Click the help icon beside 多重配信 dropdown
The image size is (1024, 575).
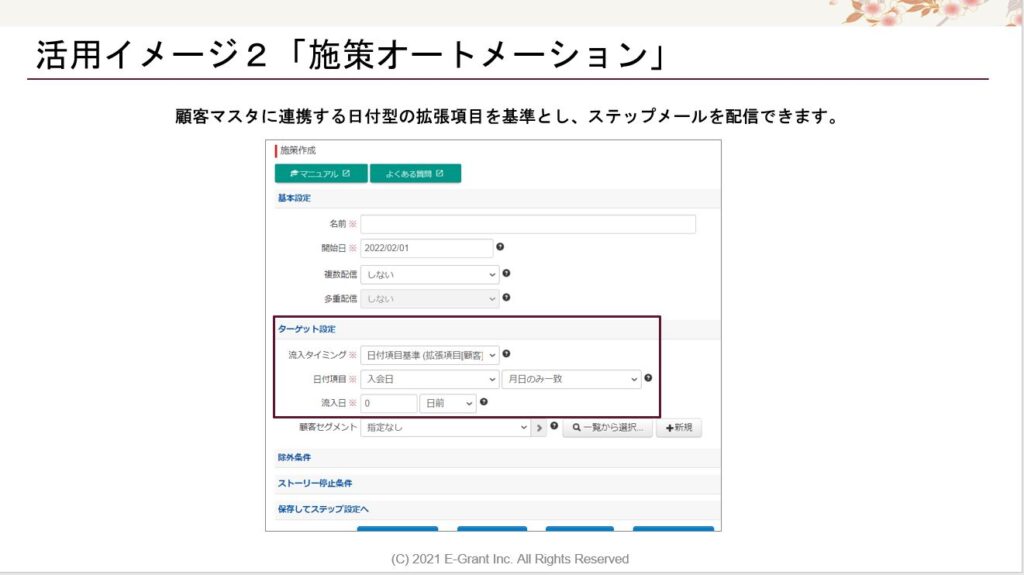click(x=506, y=297)
